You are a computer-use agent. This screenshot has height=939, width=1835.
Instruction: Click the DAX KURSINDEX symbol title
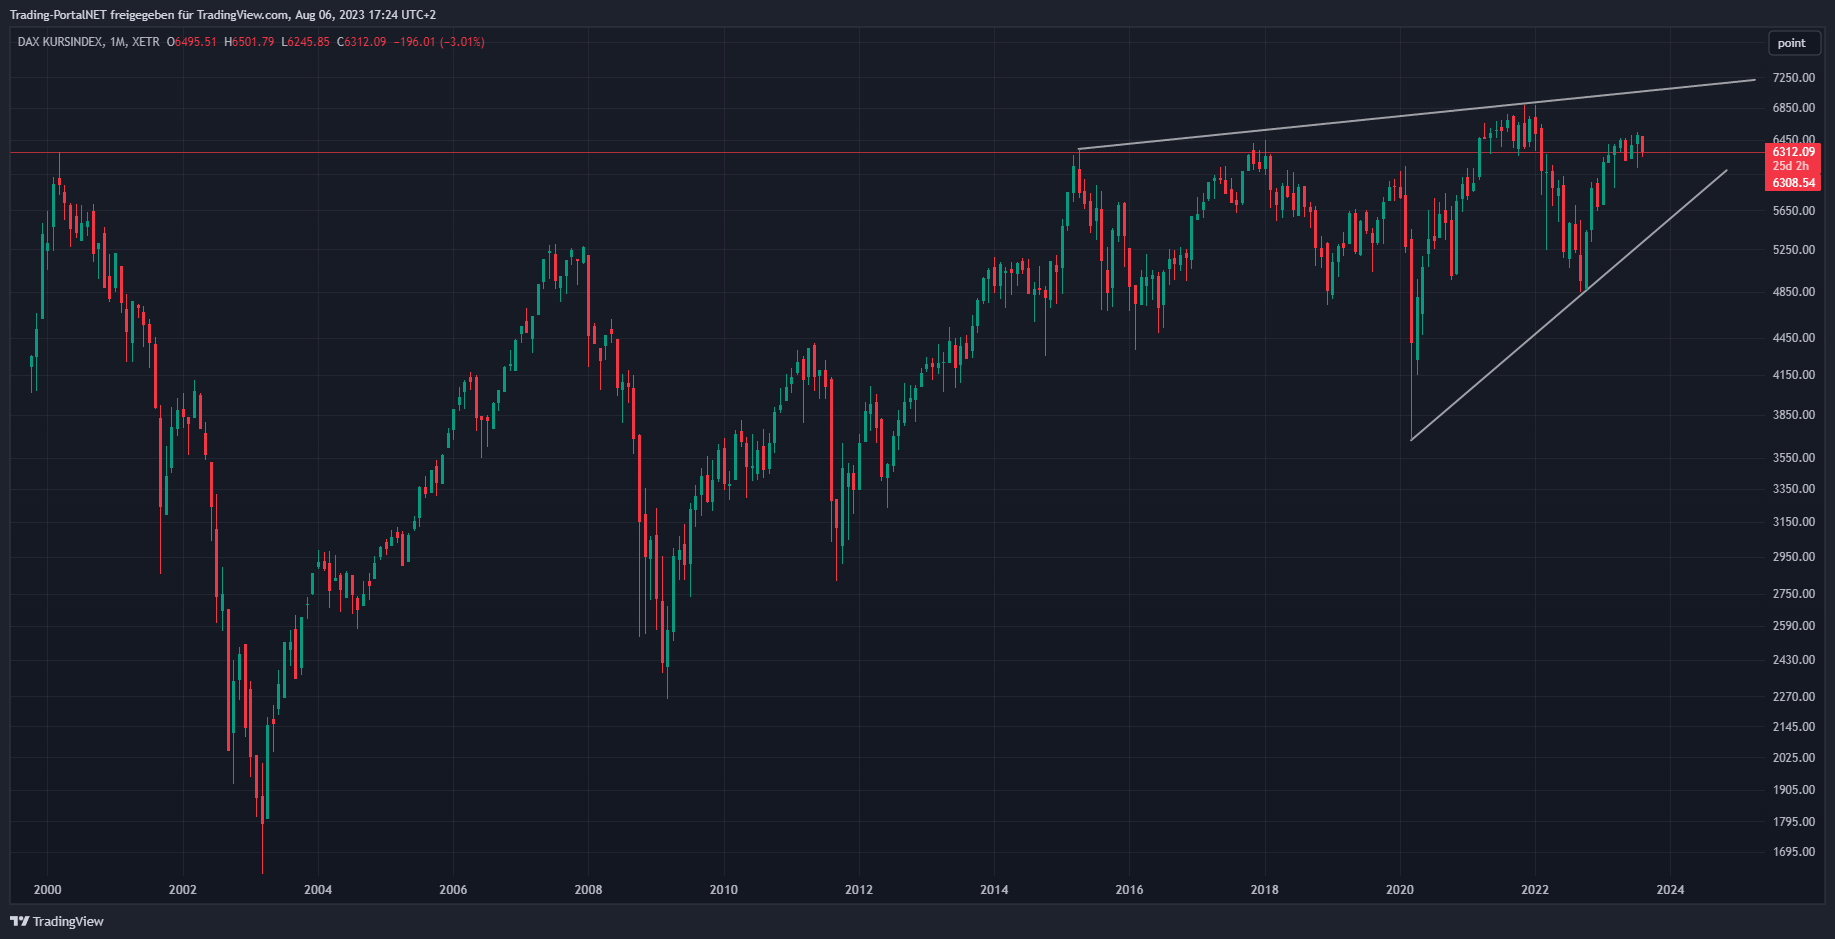click(x=59, y=42)
